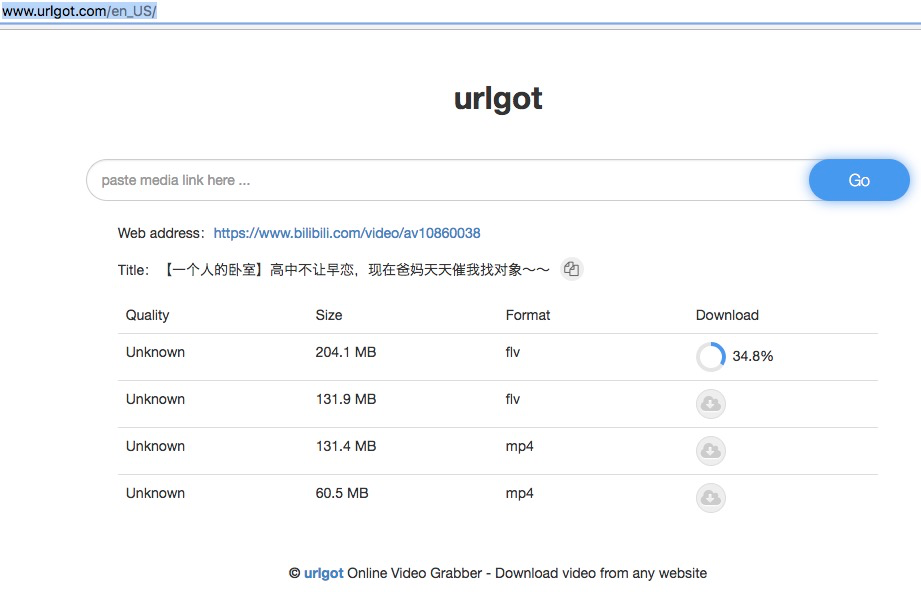Click mp4 format in the 60.5 MB row

point(519,494)
